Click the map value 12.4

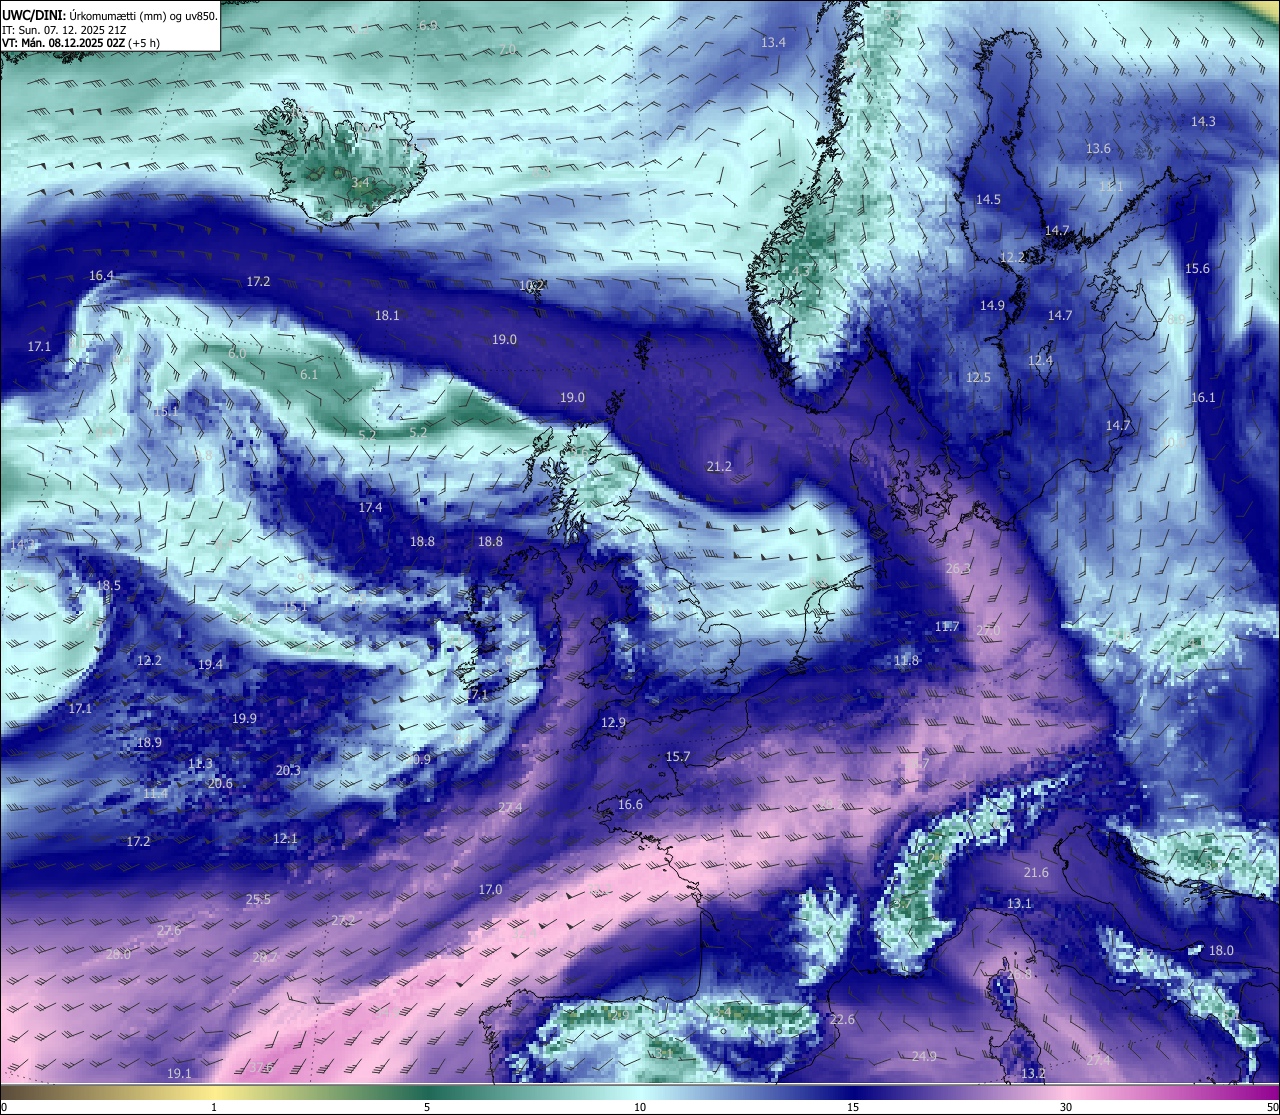[x=1040, y=361]
